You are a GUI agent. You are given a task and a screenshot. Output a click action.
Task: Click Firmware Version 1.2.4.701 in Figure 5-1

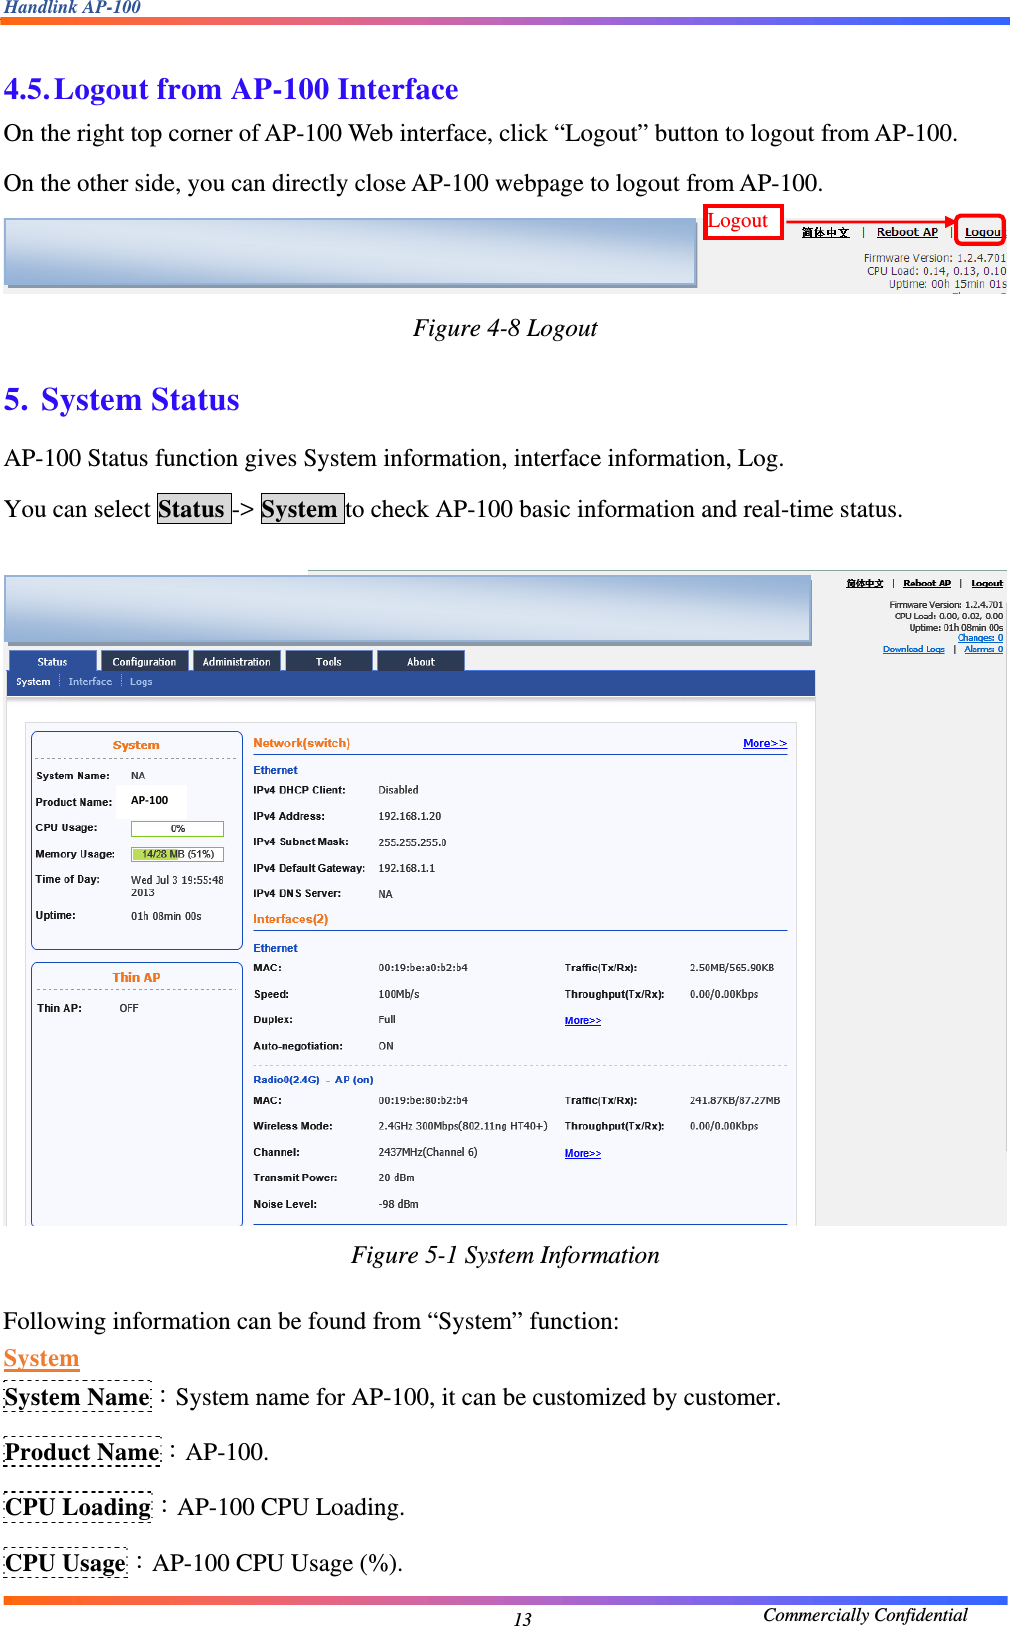(946, 605)
